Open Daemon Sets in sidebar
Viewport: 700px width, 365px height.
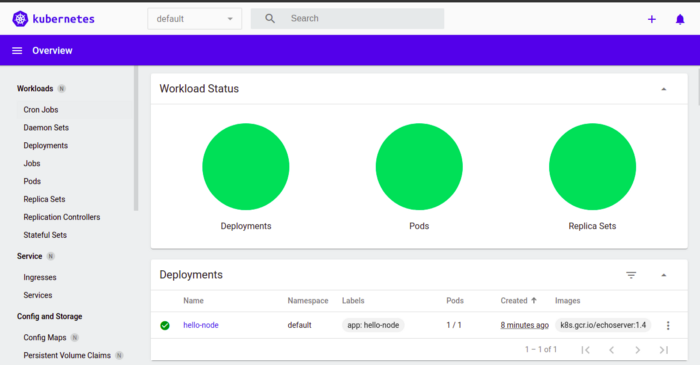(x=46, y=128)
